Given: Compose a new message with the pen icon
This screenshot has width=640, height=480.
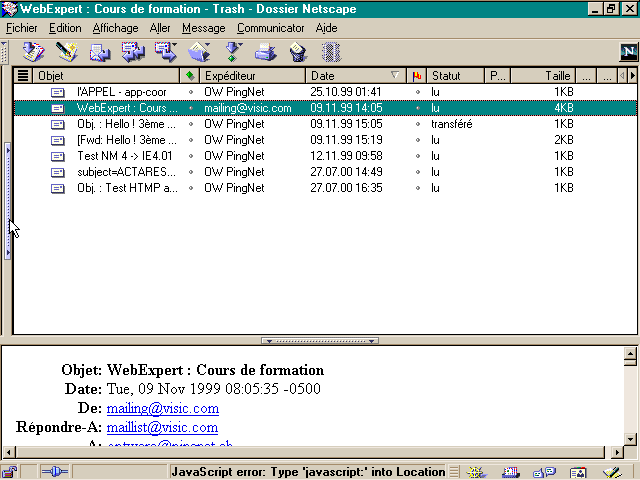Looking at the screenshot, I should (x=67, y=52).
